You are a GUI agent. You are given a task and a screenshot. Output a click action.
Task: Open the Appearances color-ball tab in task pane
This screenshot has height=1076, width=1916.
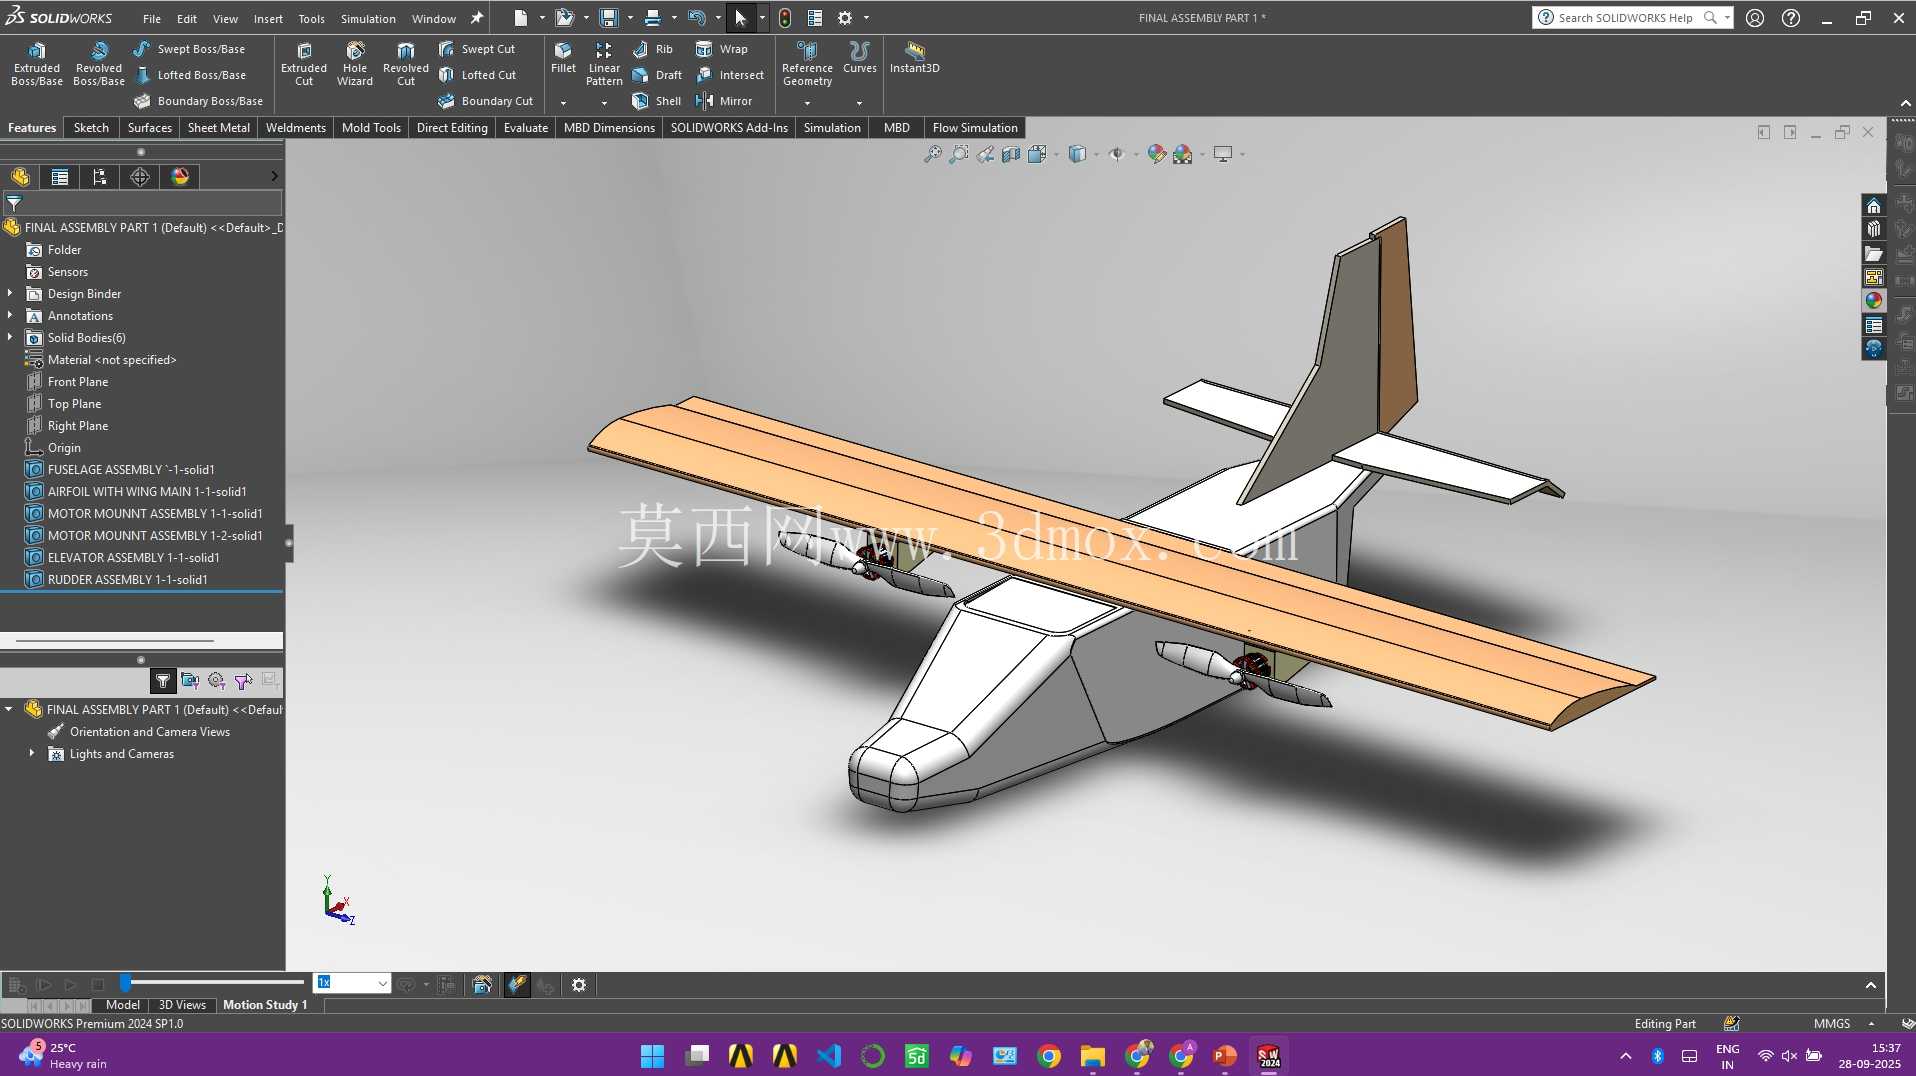pos(1873,300)
